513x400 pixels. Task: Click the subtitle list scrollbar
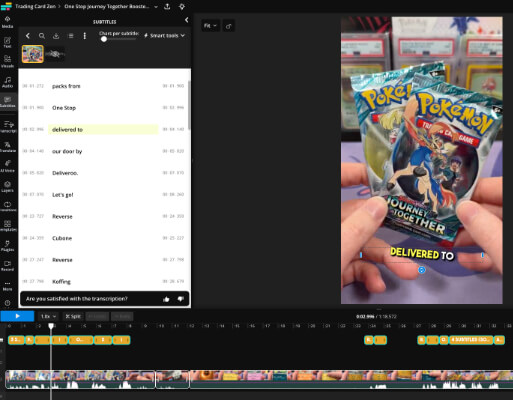[x=189, y=105]
